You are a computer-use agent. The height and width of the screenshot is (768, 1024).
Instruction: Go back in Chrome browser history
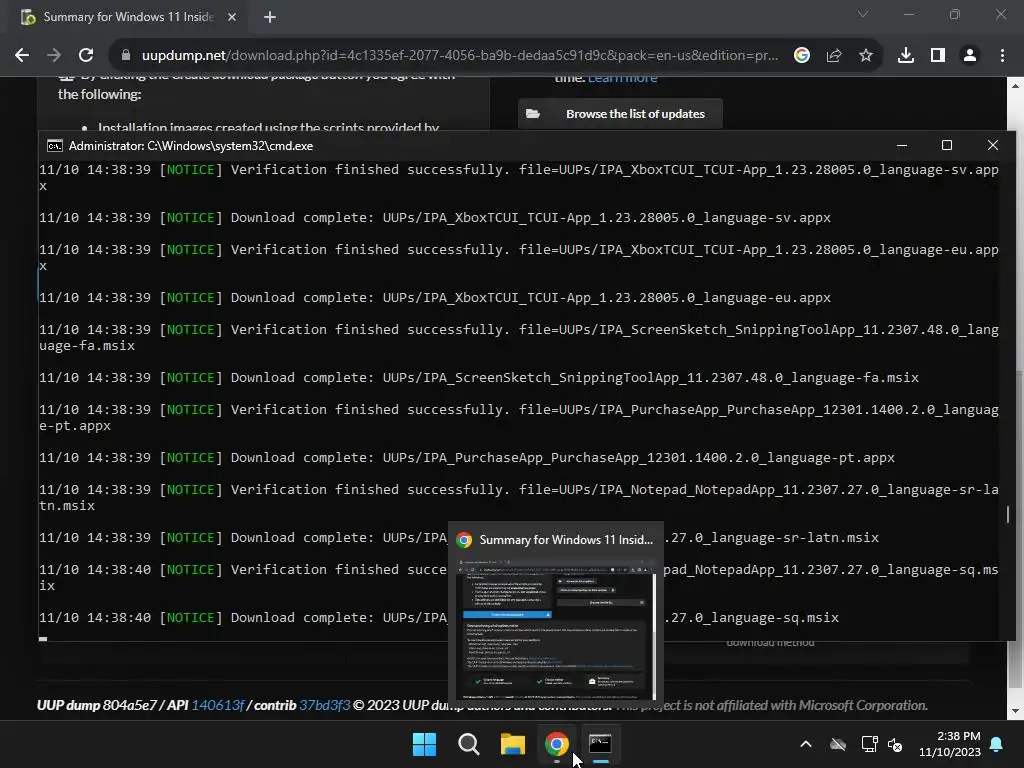pyautogui.click(x=22, y=56)
